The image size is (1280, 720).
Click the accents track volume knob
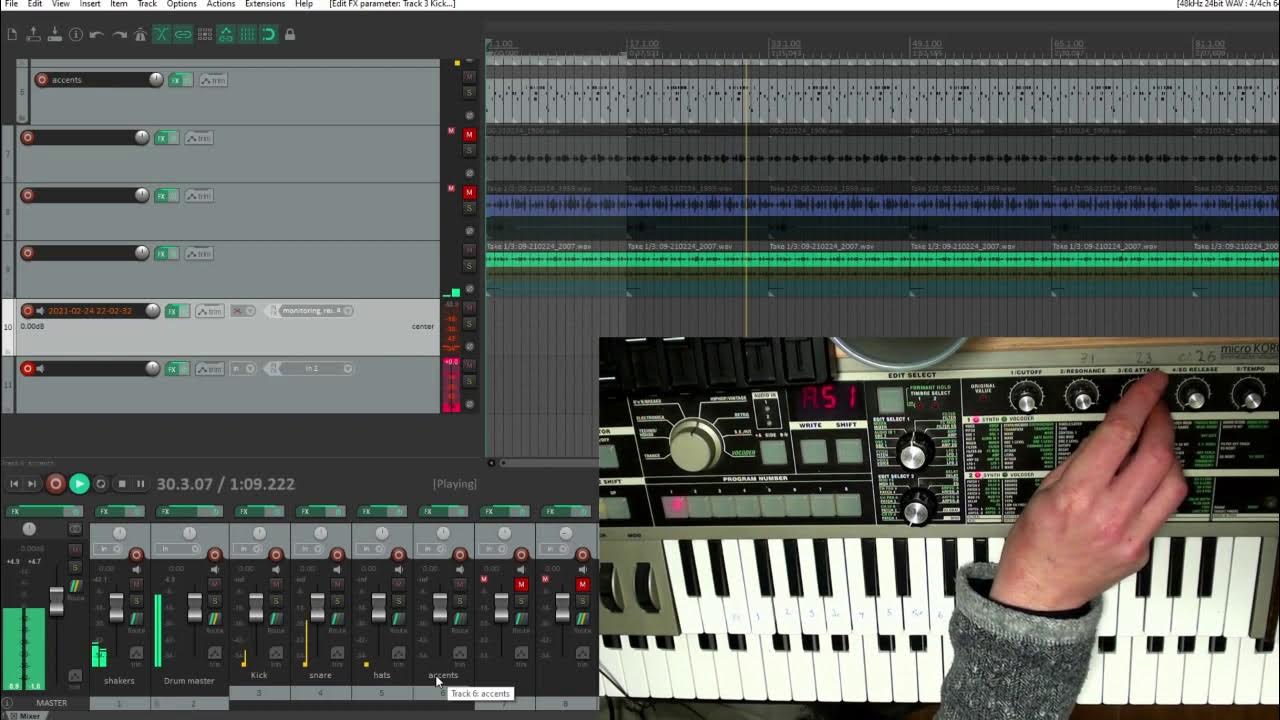click(x=156, y=80)
